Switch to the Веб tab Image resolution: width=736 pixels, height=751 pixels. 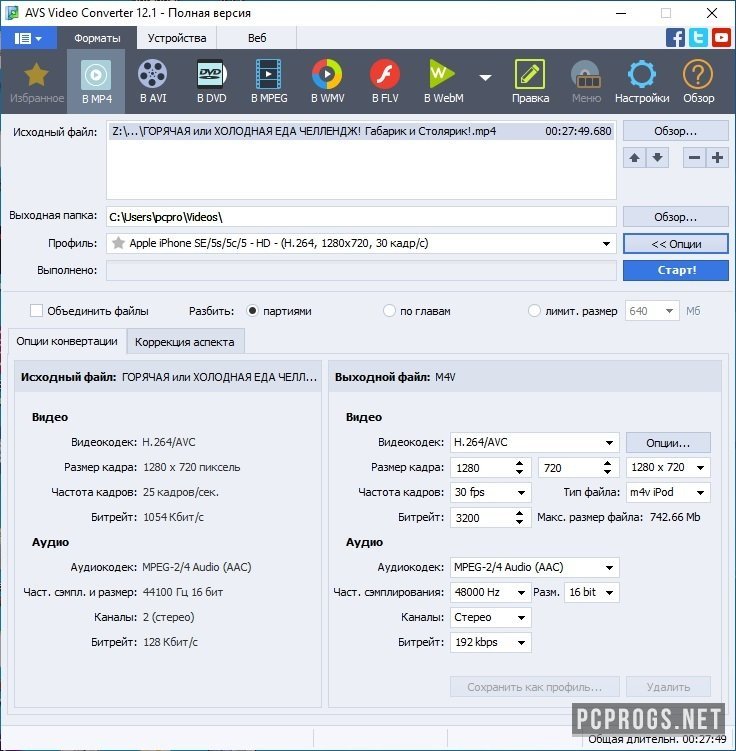pos(257,38)
